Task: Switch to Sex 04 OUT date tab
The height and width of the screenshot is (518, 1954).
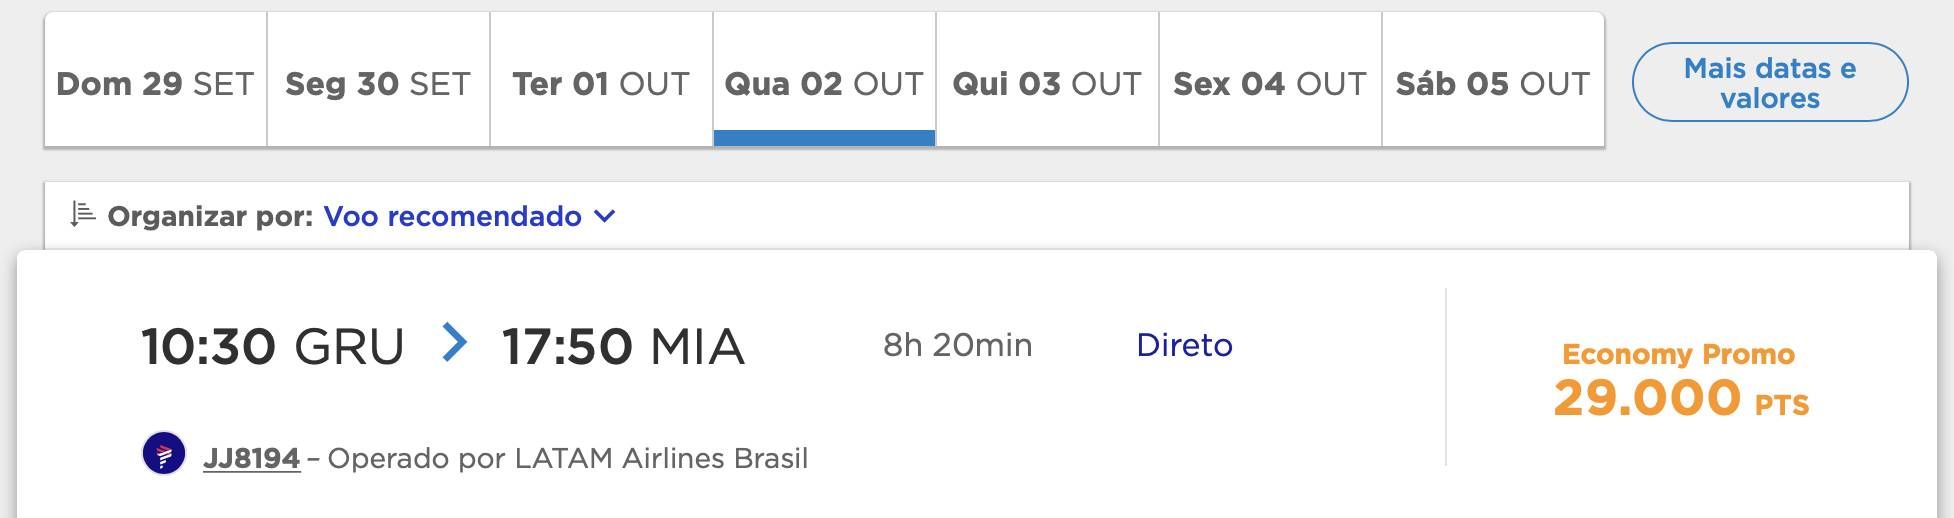Action: (x=1271, y=80)
